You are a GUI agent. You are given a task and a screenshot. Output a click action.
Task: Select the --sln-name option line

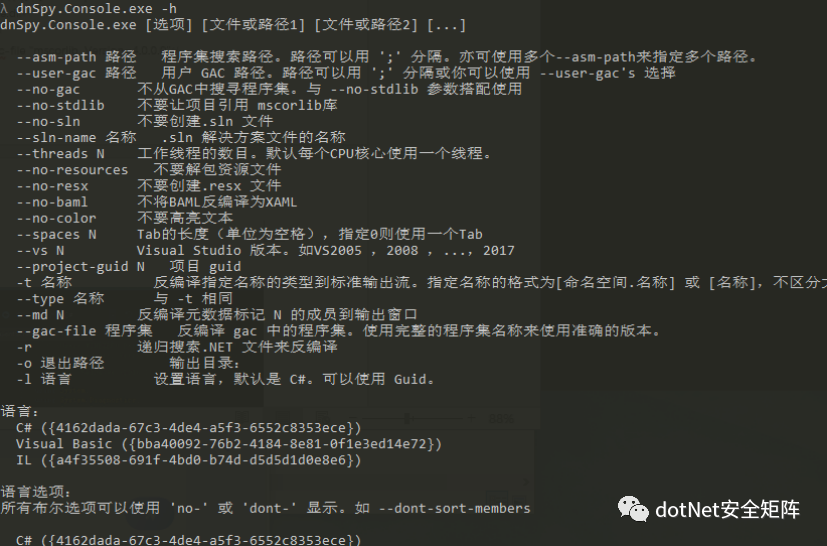click(180, 138)
